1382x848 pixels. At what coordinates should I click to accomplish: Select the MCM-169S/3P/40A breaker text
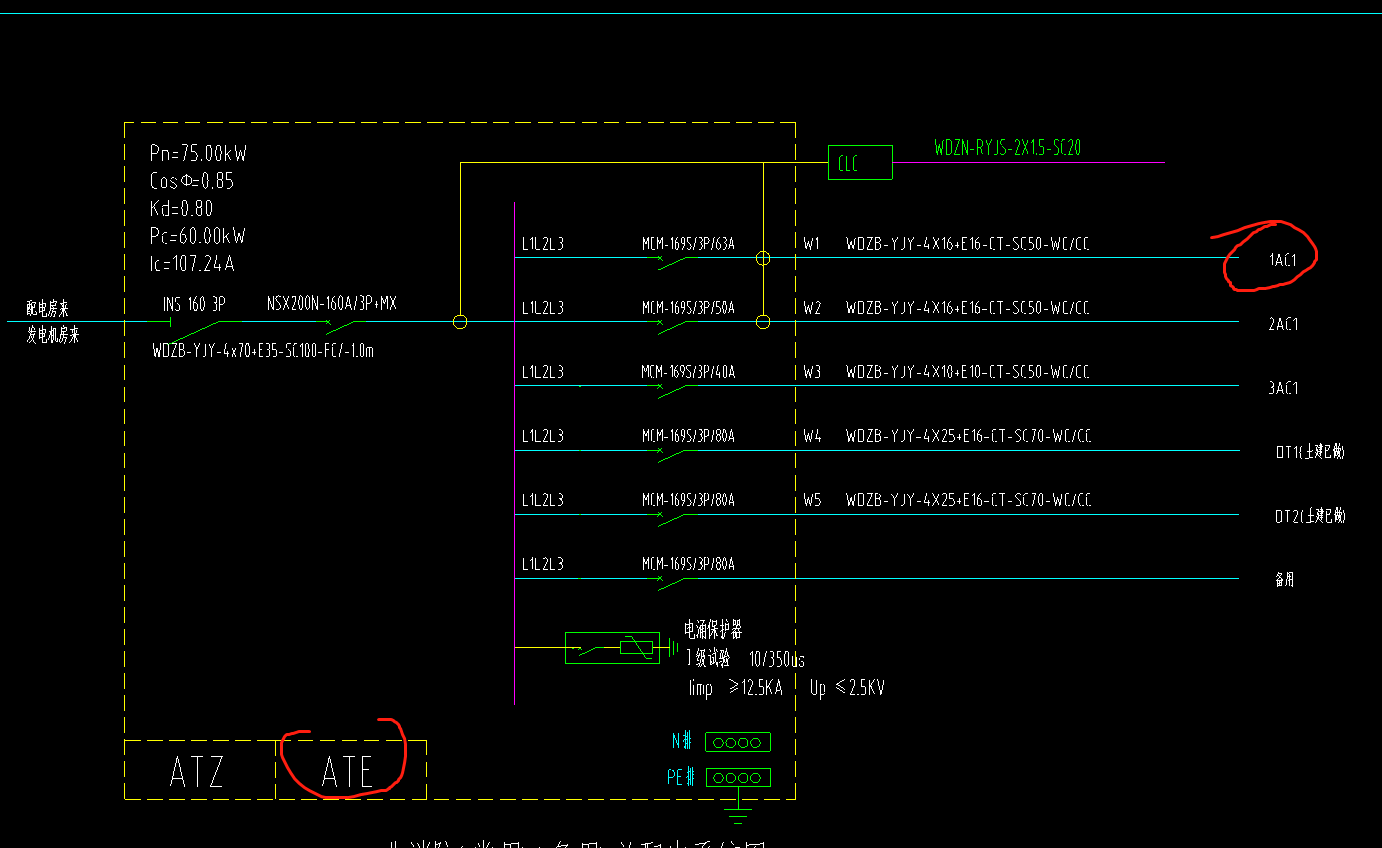[x=688, y=372]
